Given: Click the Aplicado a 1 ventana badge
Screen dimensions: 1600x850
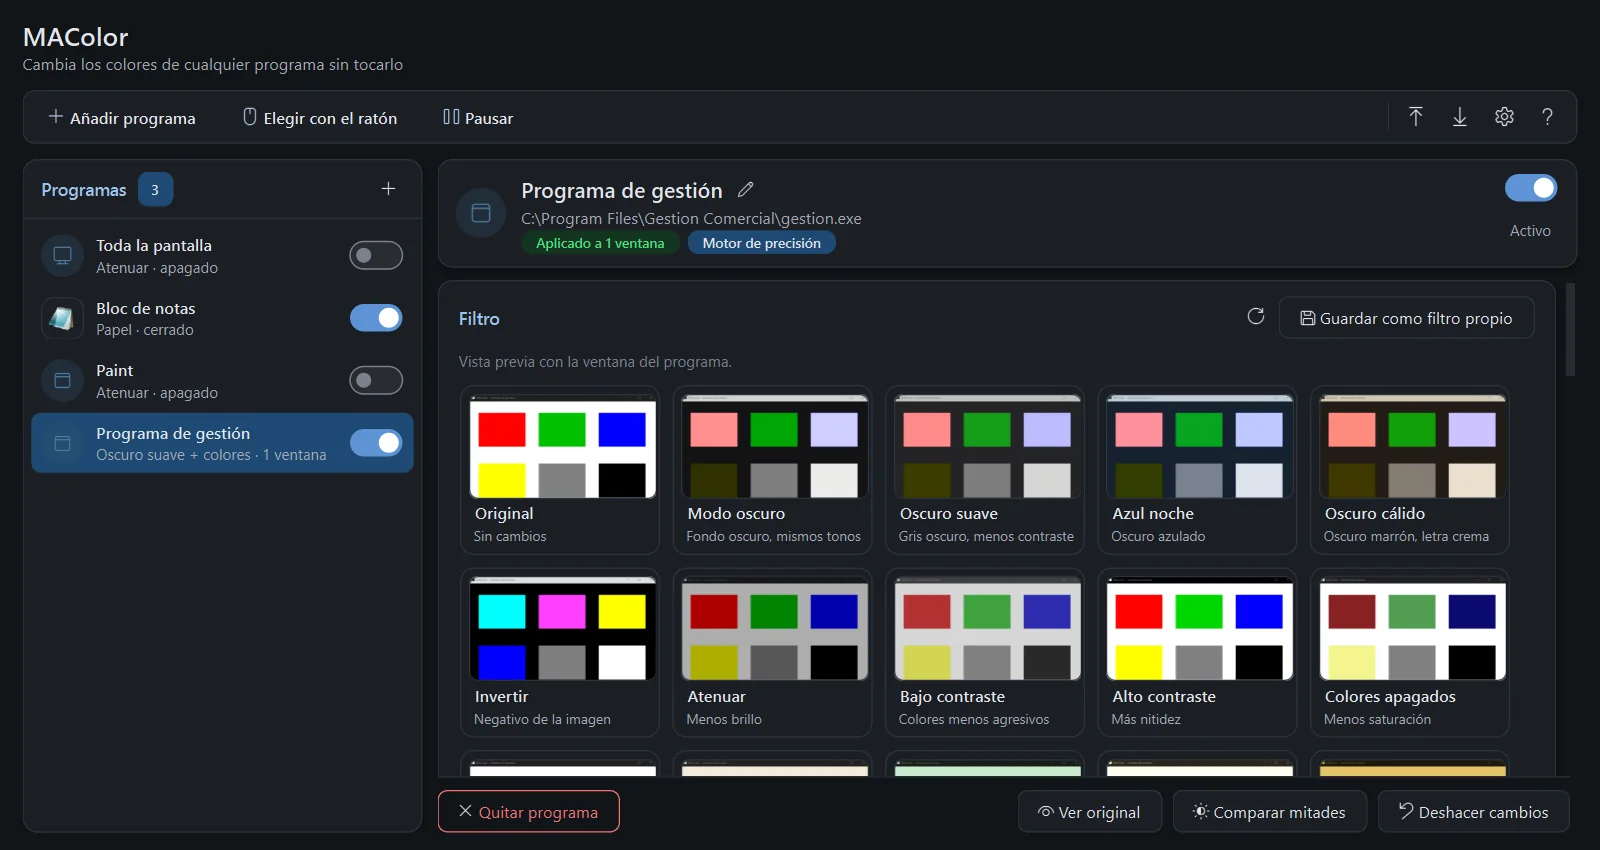Looking at the screenshot, I should pyautogui.click(x=600, y=243).
